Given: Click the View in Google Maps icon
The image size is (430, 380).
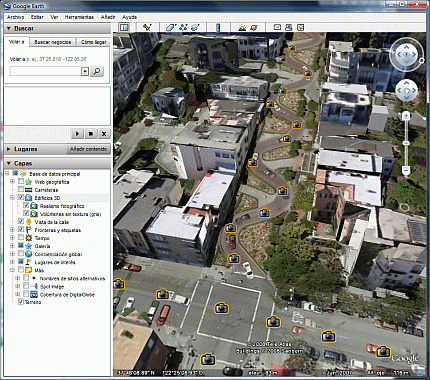Looking at the screenshot, I should 301,27.
